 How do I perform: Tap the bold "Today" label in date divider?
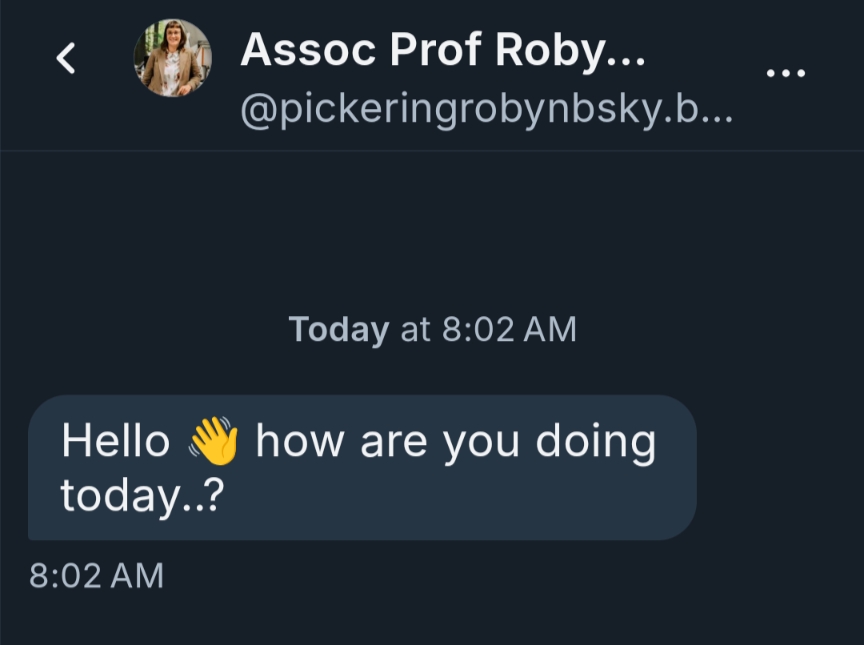(x=338, y=329)
